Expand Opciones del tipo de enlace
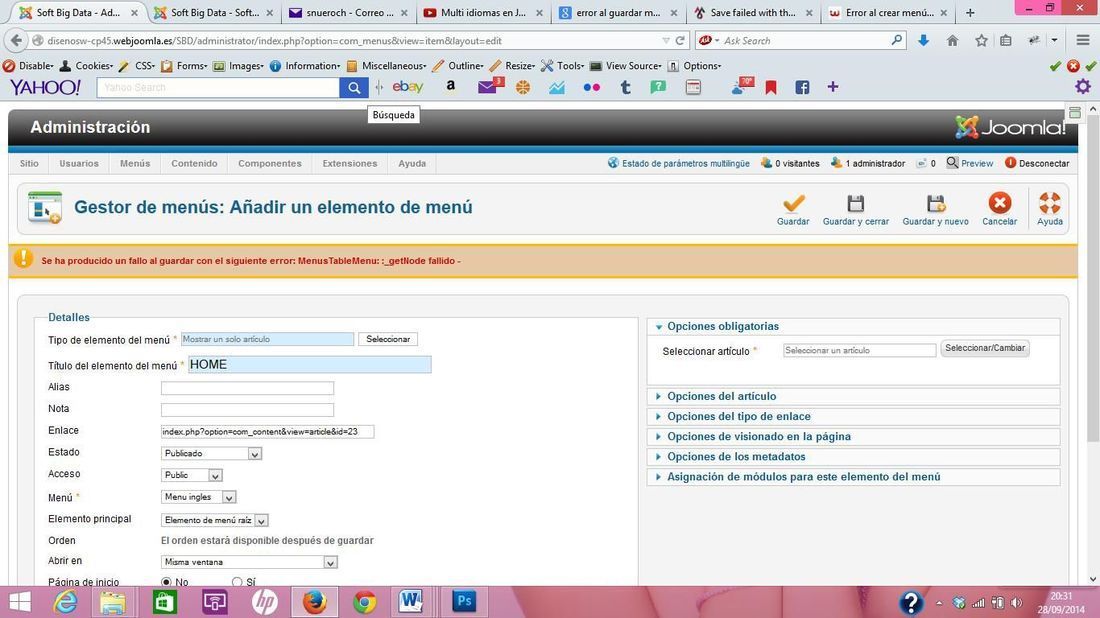The width and height of the screenshot is (1100, 618). pyautogui.click(x=739, y=416)
